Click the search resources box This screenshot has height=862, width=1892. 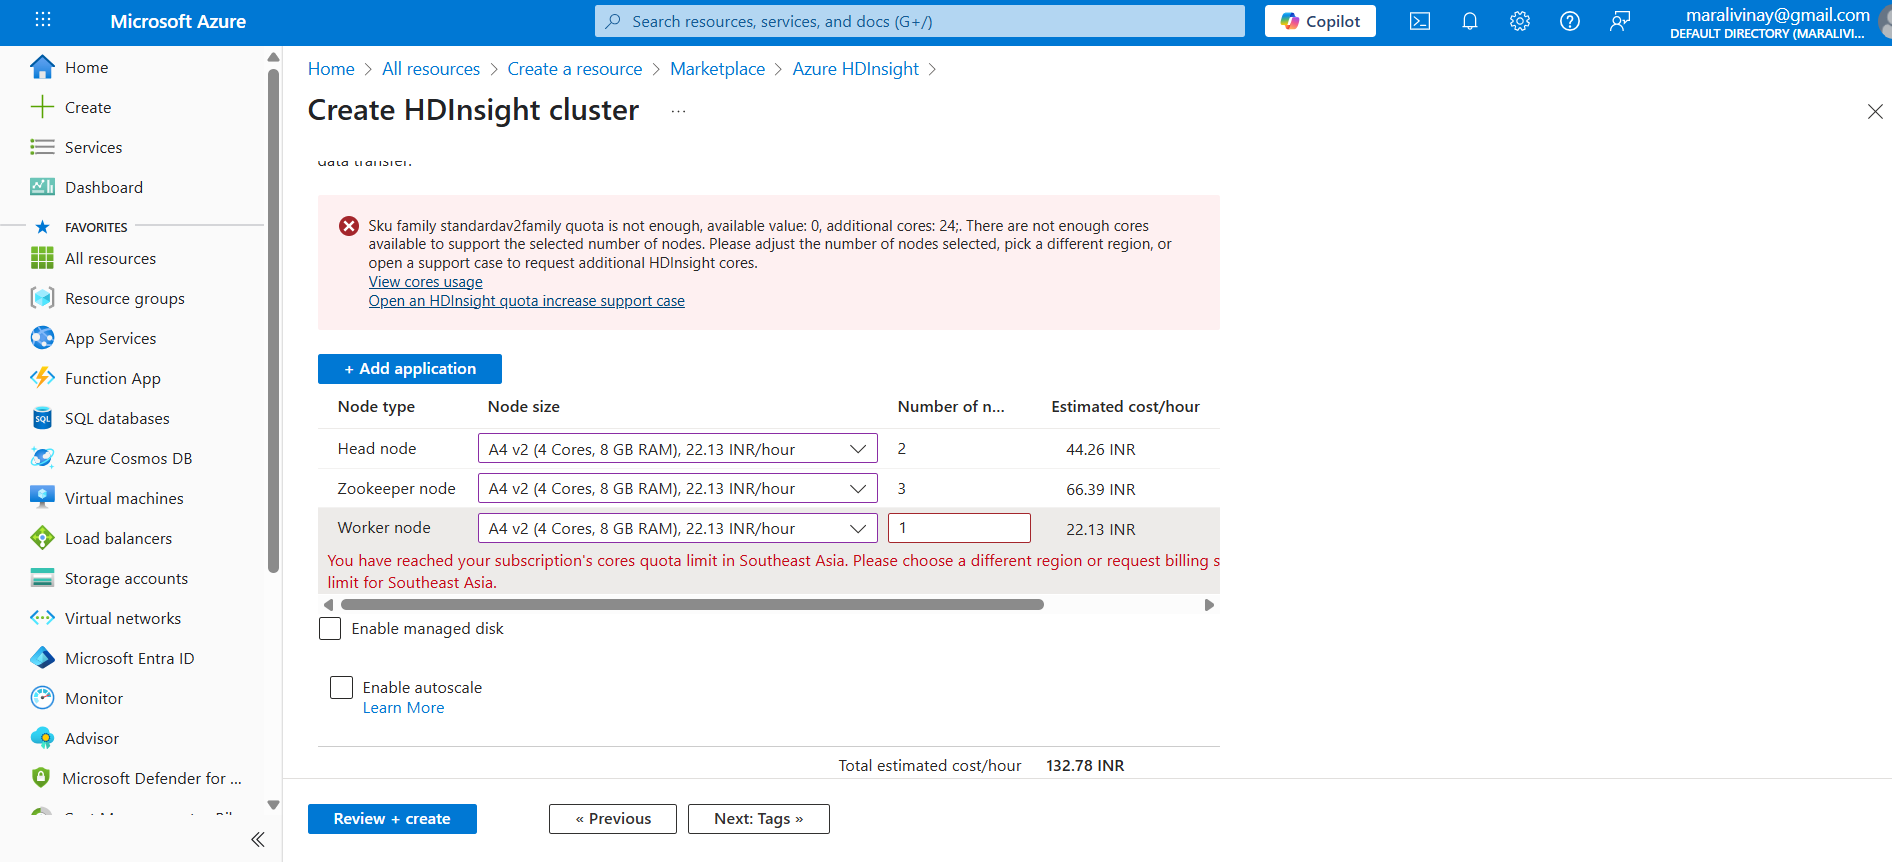pos(920,21)
